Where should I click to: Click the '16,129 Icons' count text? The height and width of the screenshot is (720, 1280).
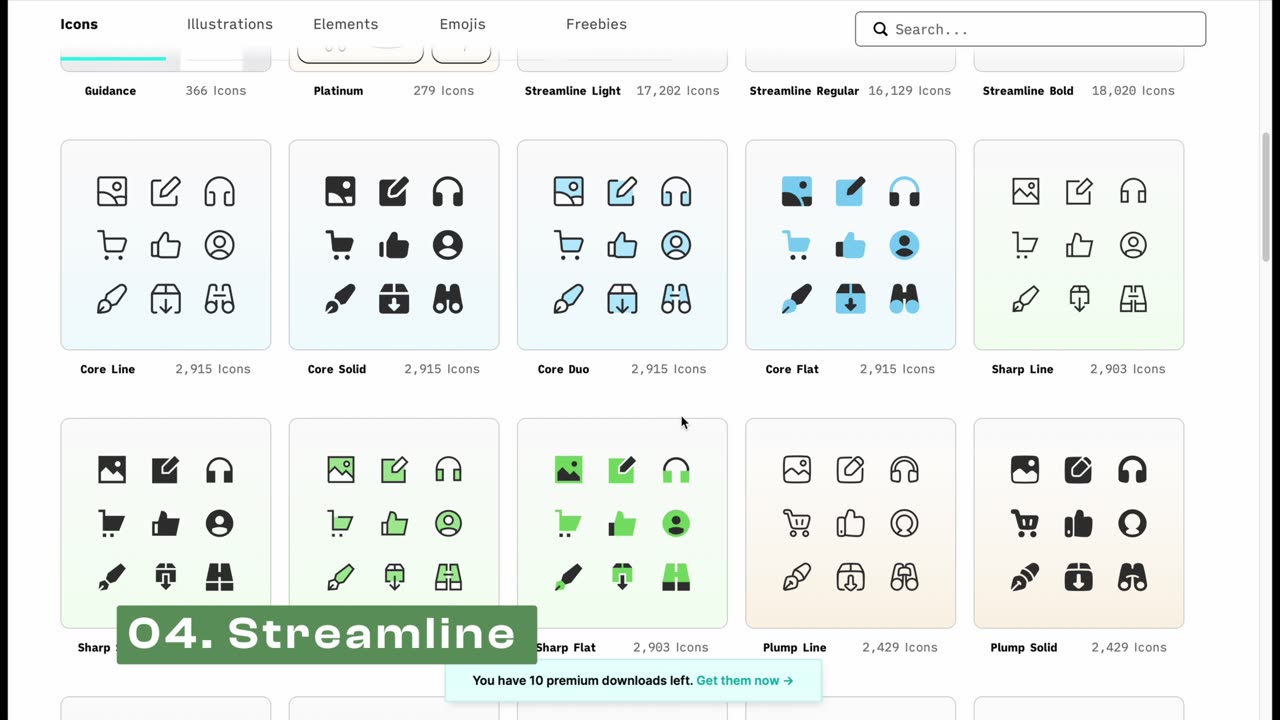909,91
